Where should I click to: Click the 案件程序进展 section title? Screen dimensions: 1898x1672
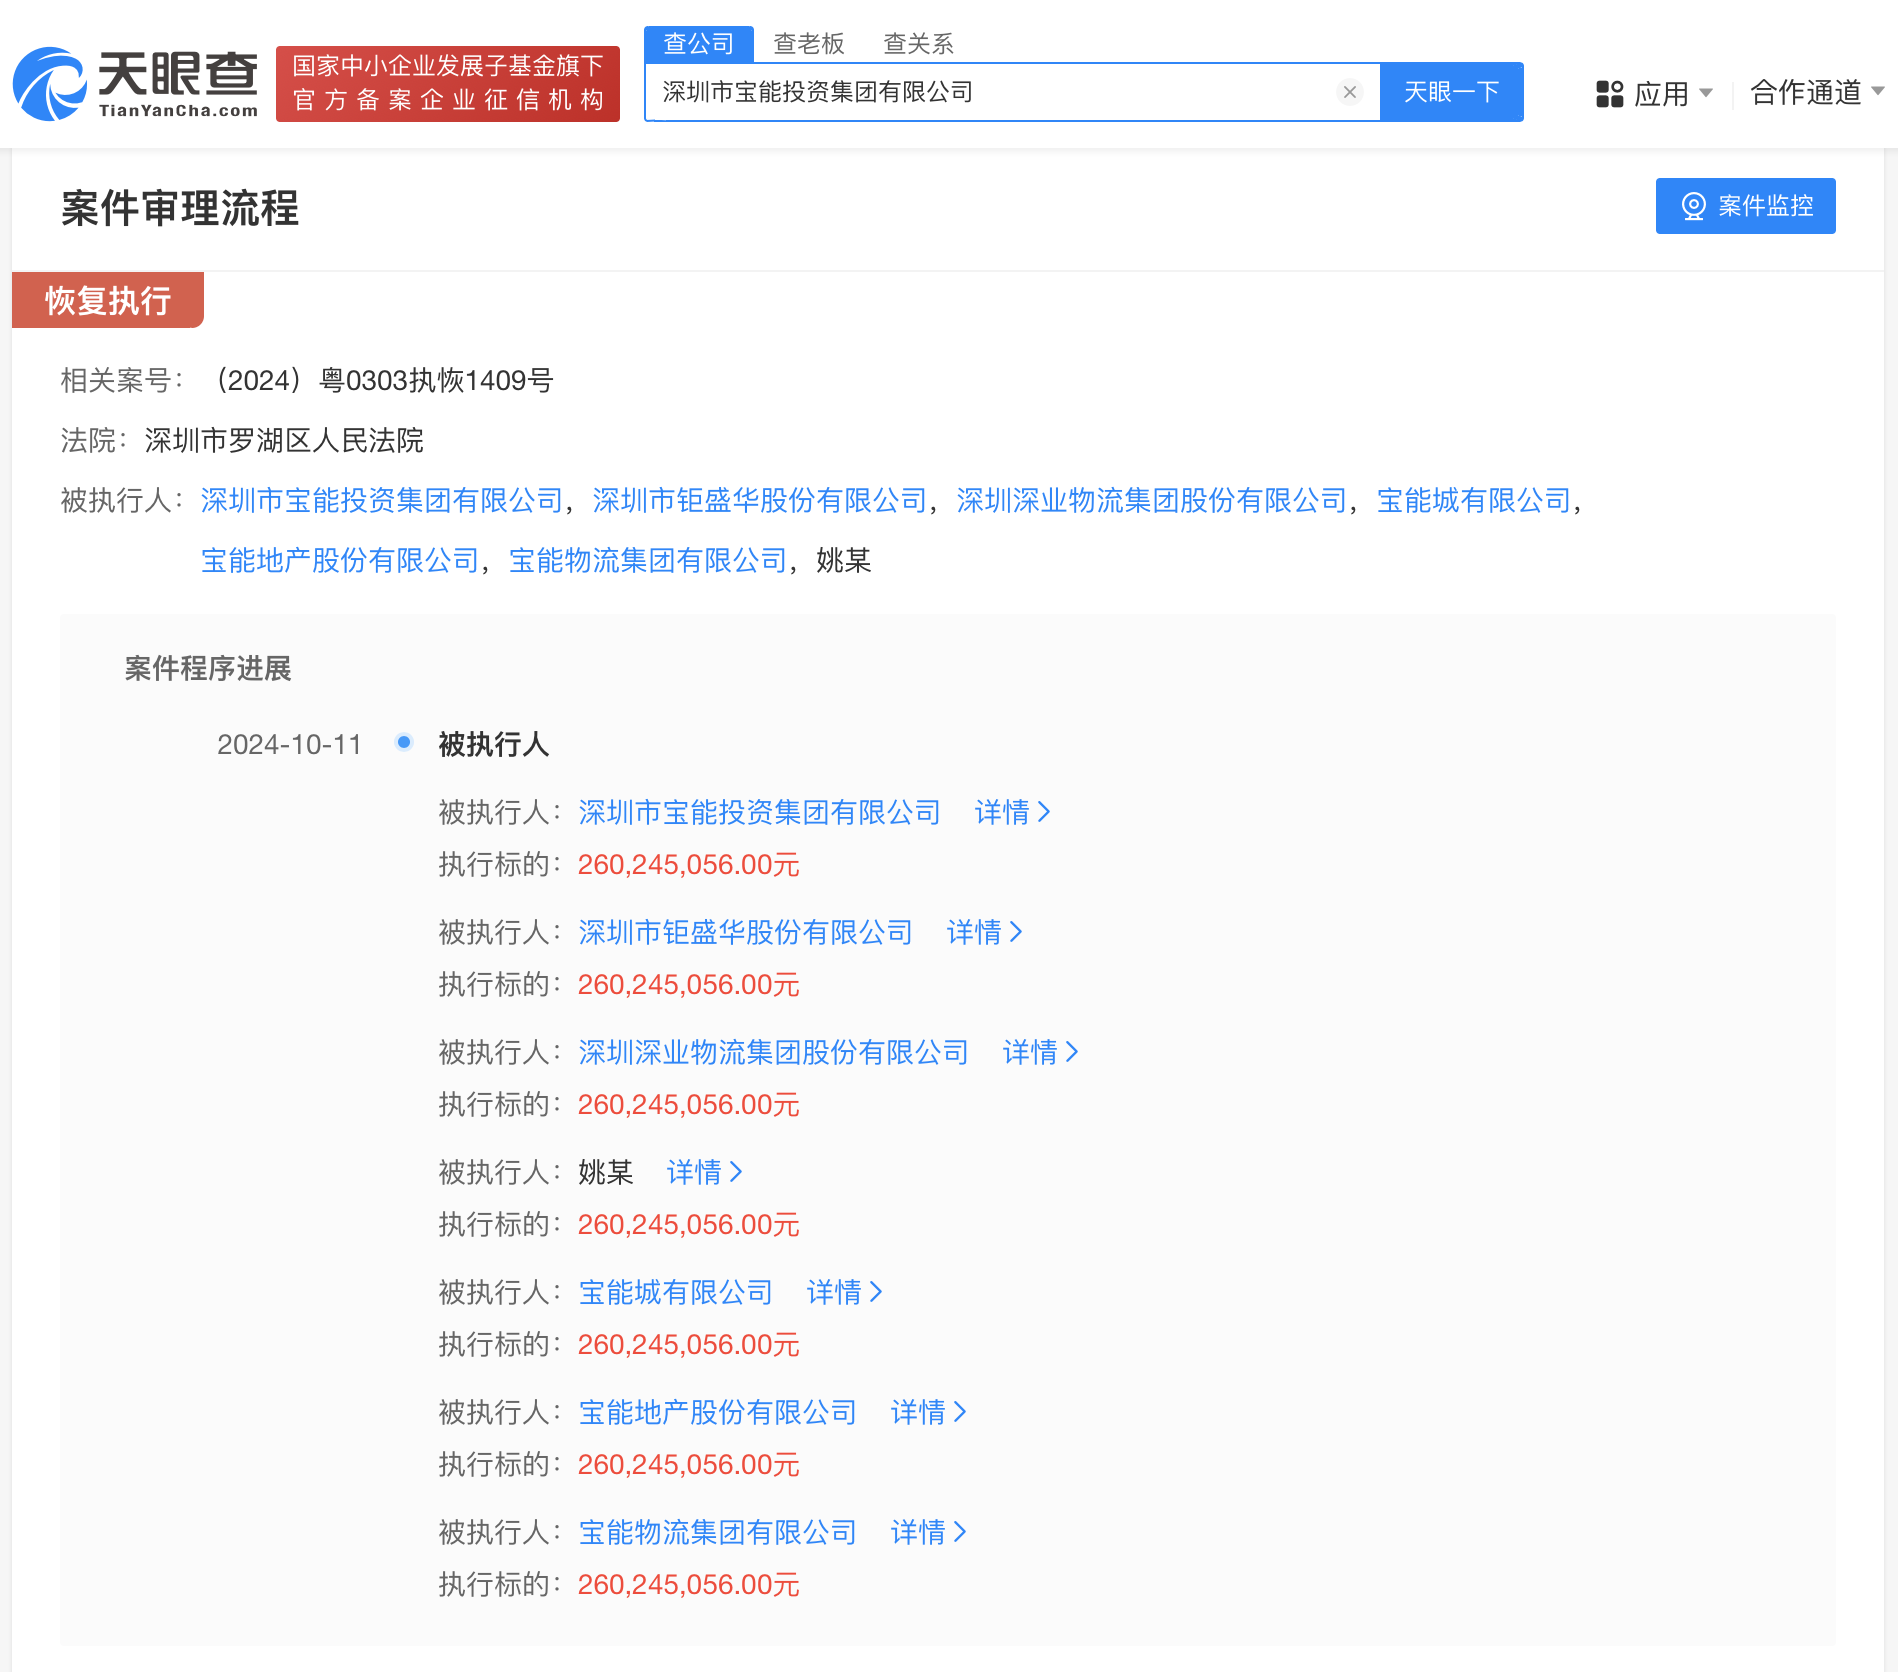tap(208, 668)
